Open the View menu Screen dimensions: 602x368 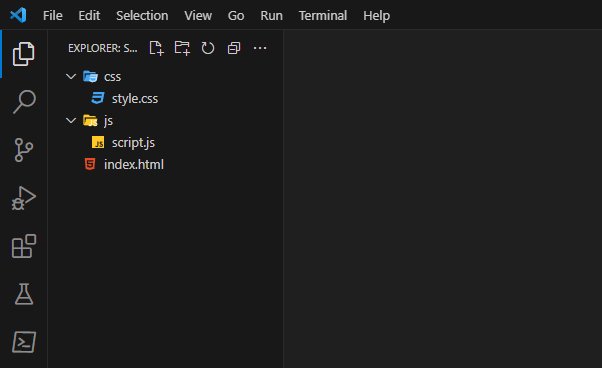[x=198, y=15]
